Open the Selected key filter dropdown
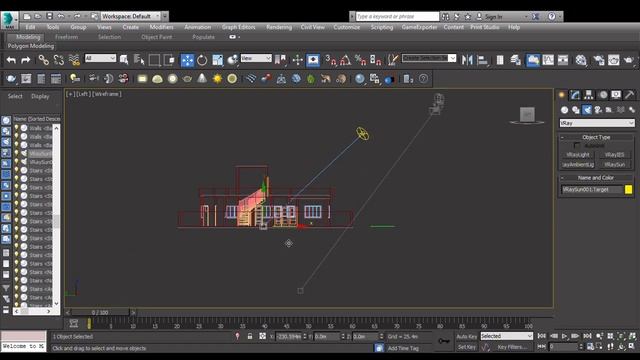640x360 pixels. point(507,336)
